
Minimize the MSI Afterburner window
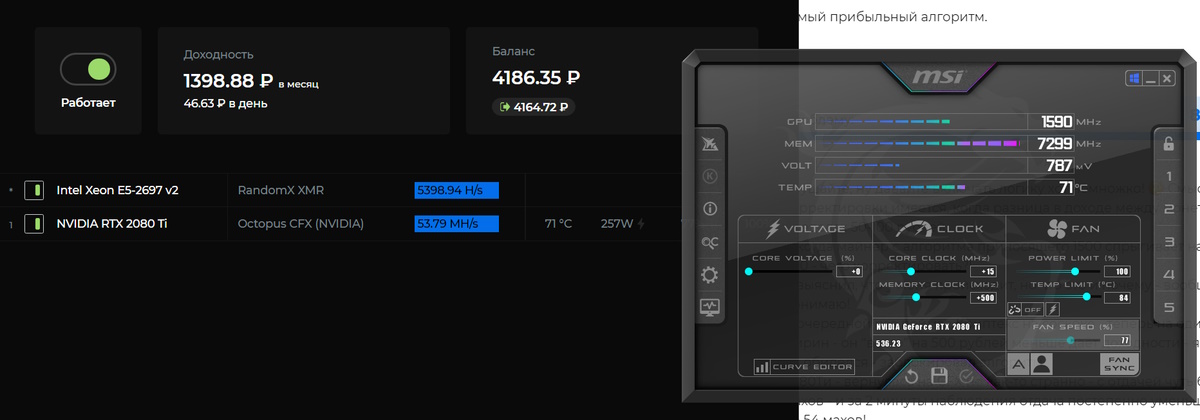1152,78
